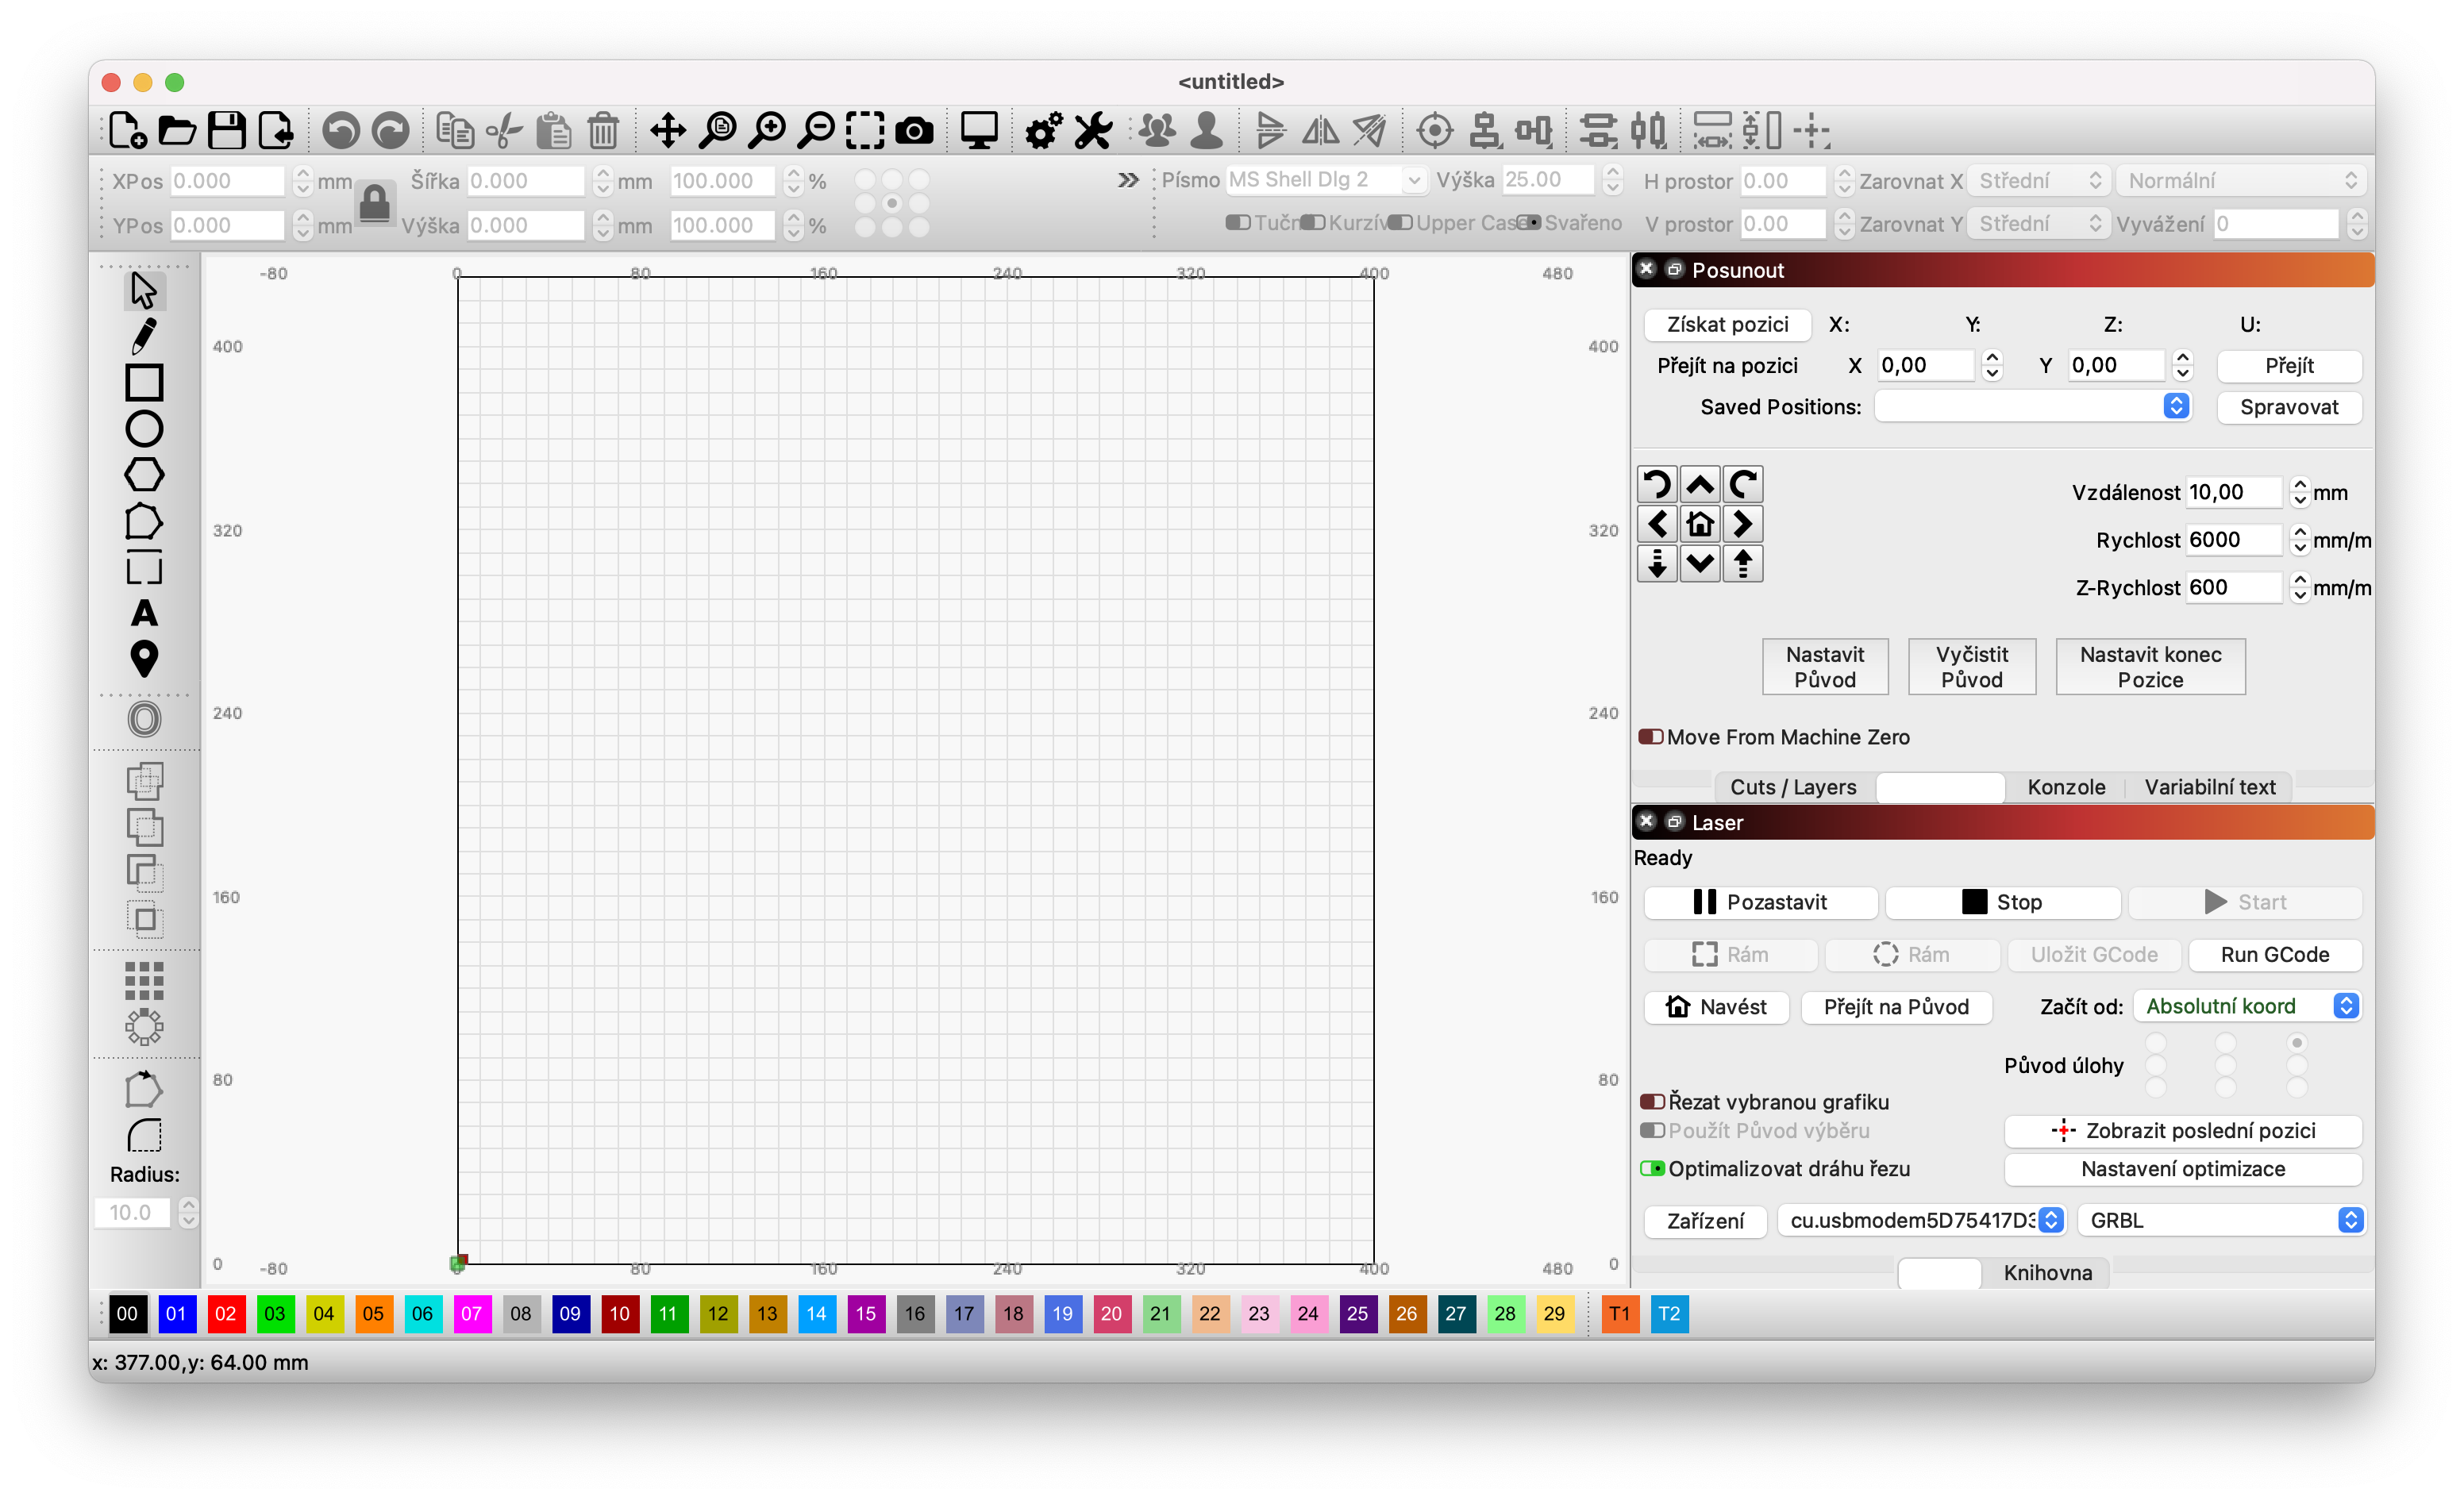Open the GRBL device dropdown
This screenshot has width=2464, height=1500.
coord(2220,1220)
